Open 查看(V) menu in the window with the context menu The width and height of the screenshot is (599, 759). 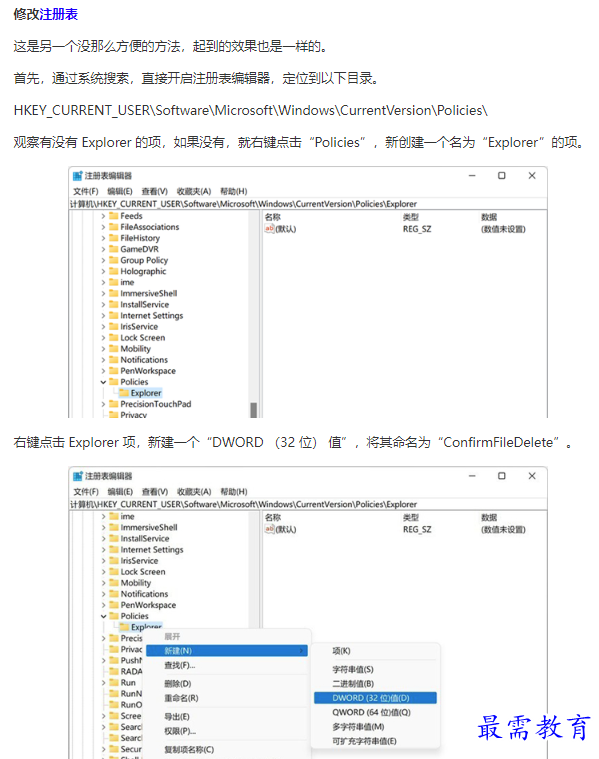click(x=155, y=492)
